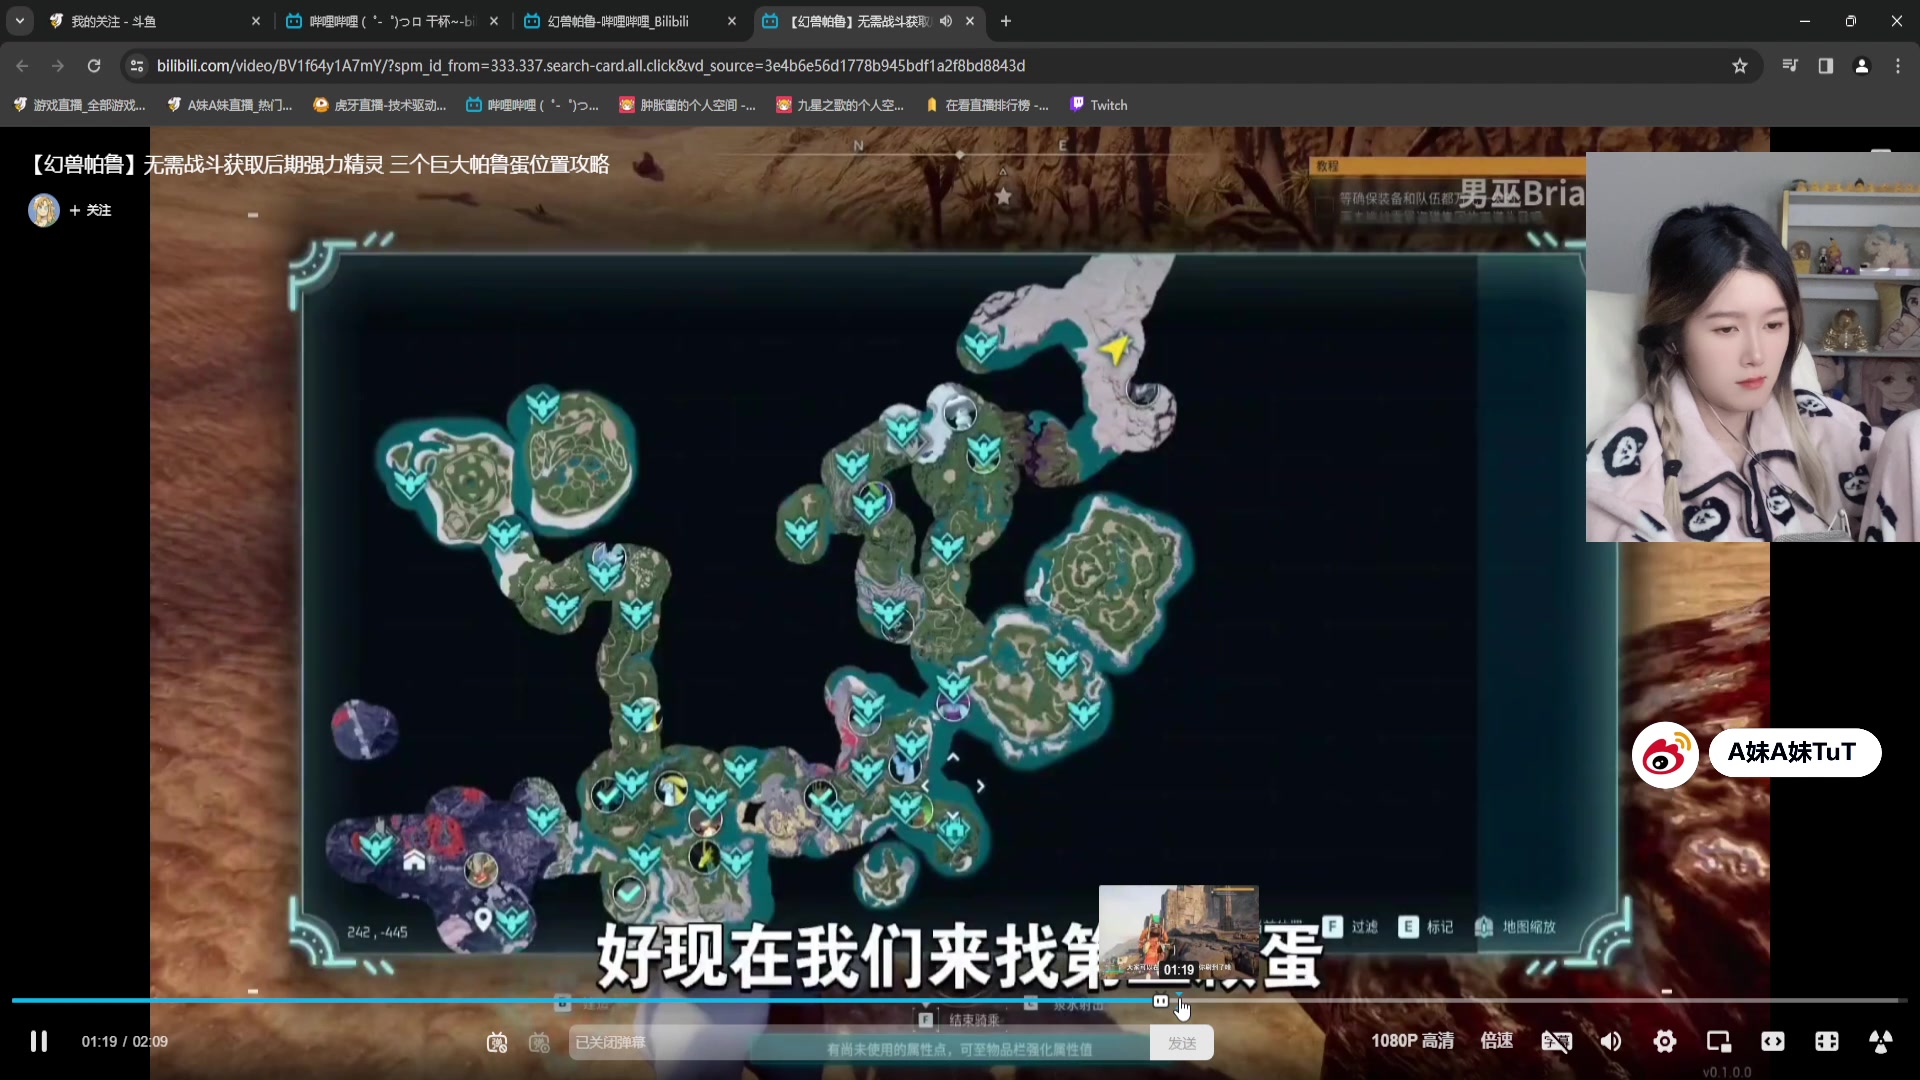Image resolution: width=1920 pixels, height=1080 pixels.
Task: Close the '幻兽帕鲁-哔哩哔哩_Bilibili' tab
Action: (731, 21)
